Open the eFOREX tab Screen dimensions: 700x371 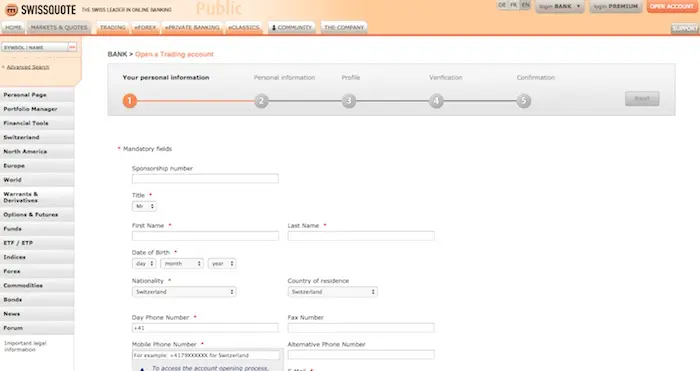coord(145,27)
